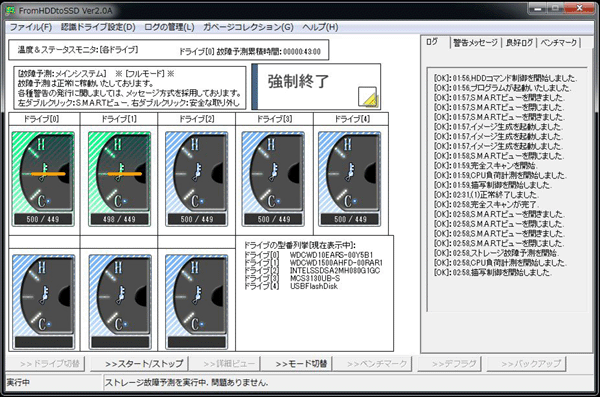Click the log entry ストレージ故障予測を開始
600x397 pixels.
point(496,253)
